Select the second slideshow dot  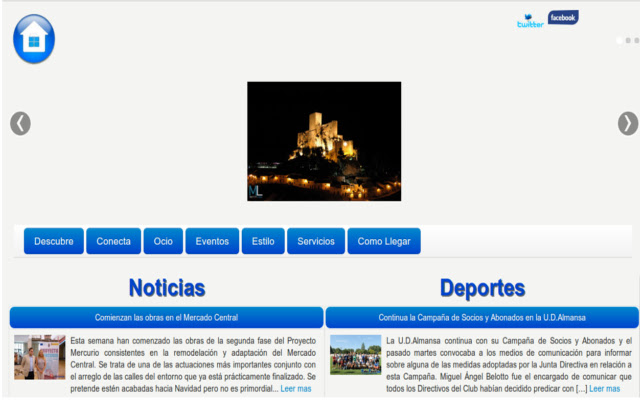click(628, 40)
